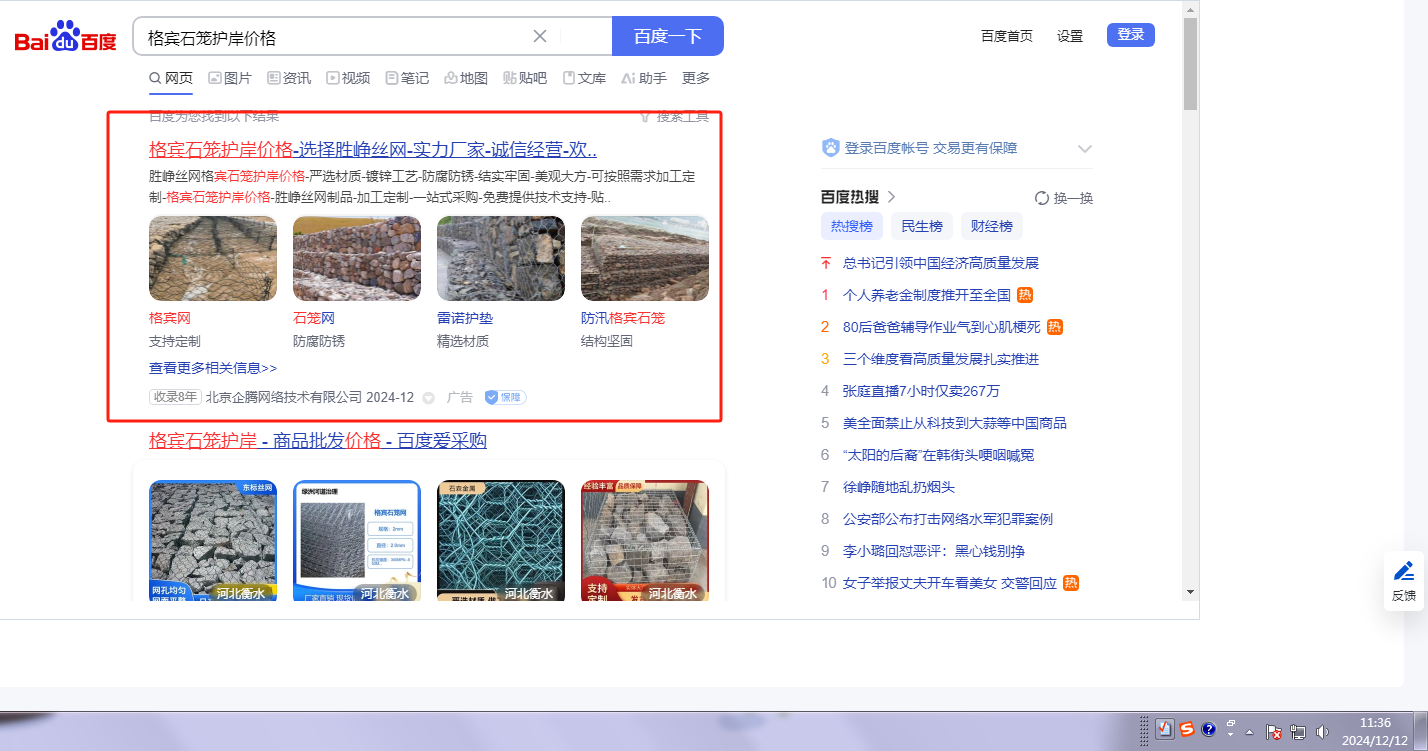Open the ad info dropdown next to 广告
The height and width of the screenshot is (751, 1428).
(x=429, y=398)
